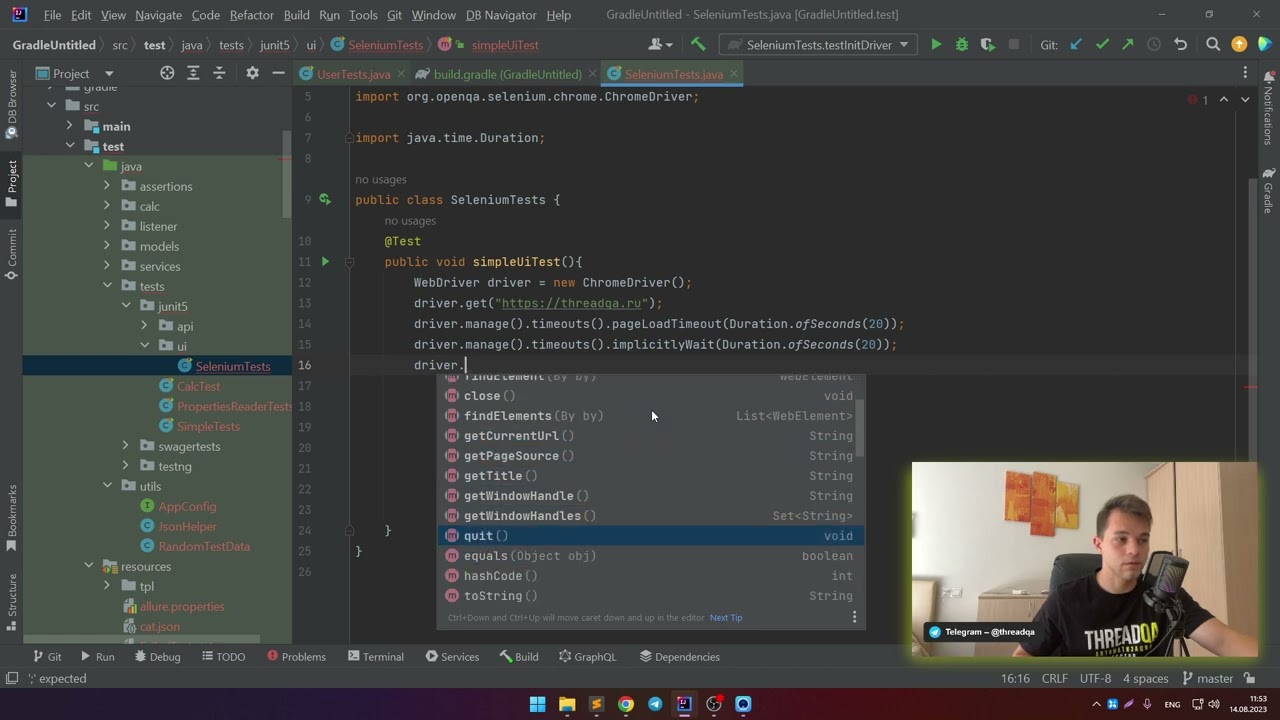Open Project panel settings gear
1280x720 pixels.
point(252,73)
